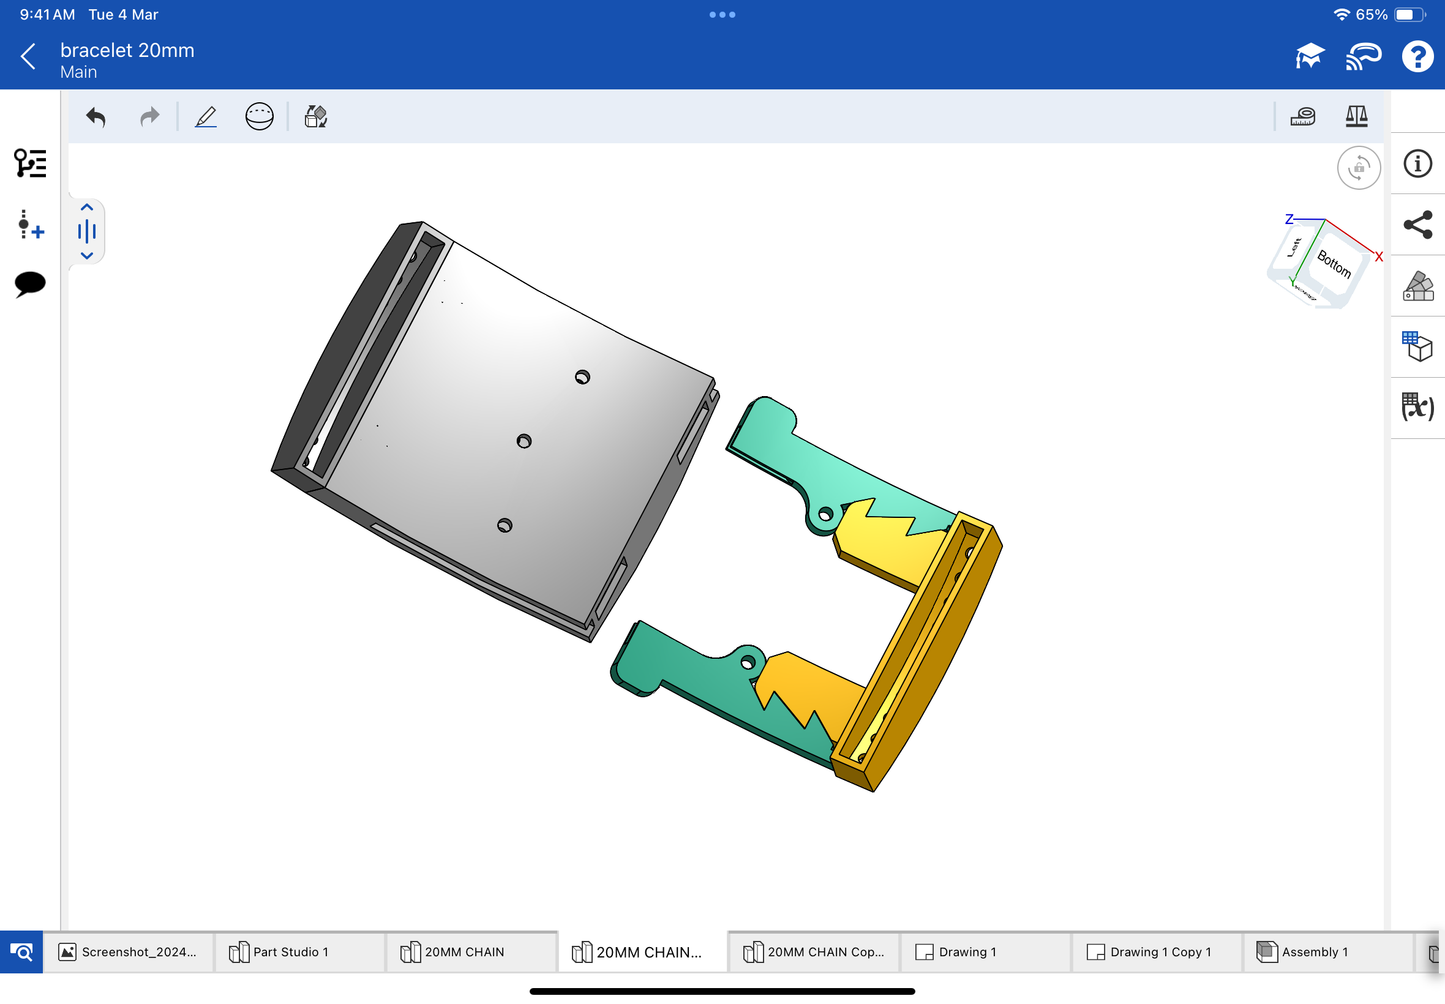Image resolution: width=1445 pixels, height=1004 pixels.
Task: Open the insert element plus menu
Action: tap(30, 225)
